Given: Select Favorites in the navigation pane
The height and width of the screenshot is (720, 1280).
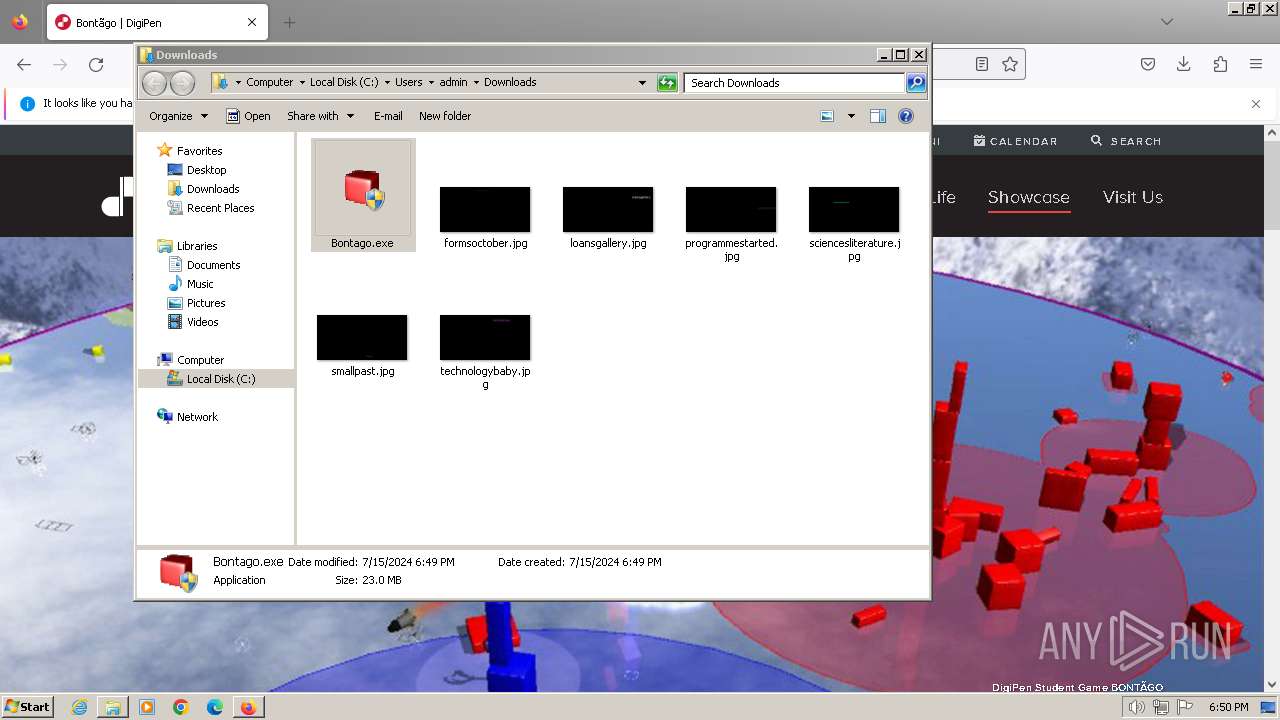Looking at the screenshot, I should click(x=199, y=151).
